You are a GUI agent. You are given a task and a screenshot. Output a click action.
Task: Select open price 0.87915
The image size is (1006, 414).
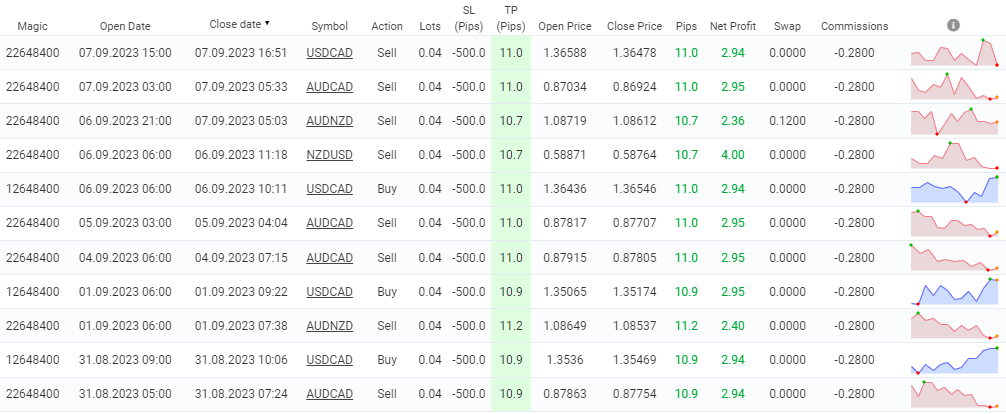pos(565,257)
